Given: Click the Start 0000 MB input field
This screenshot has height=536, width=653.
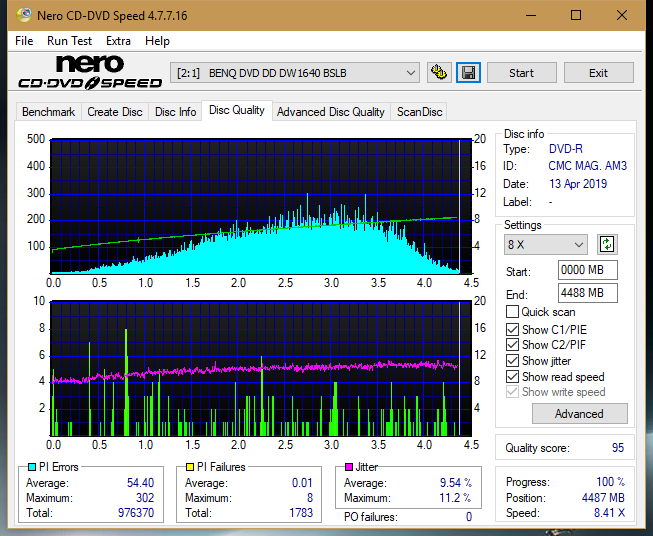Looking at the screenshot, I should tap(588, 270).
